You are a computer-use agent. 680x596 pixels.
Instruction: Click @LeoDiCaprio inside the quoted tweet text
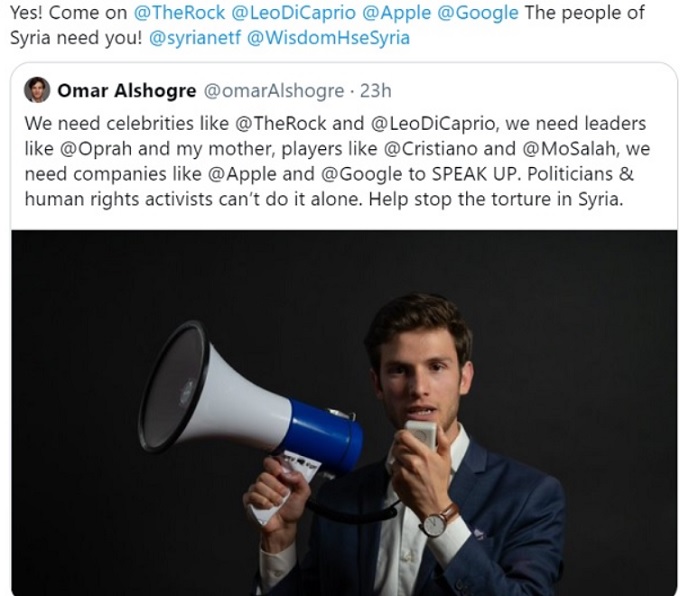[x=433, y=124]
